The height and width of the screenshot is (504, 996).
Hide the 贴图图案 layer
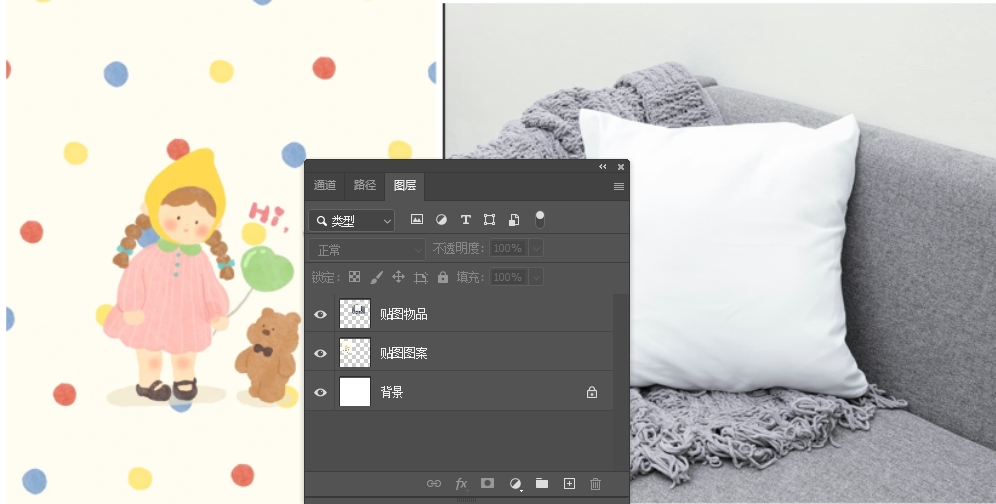[320, 353]
